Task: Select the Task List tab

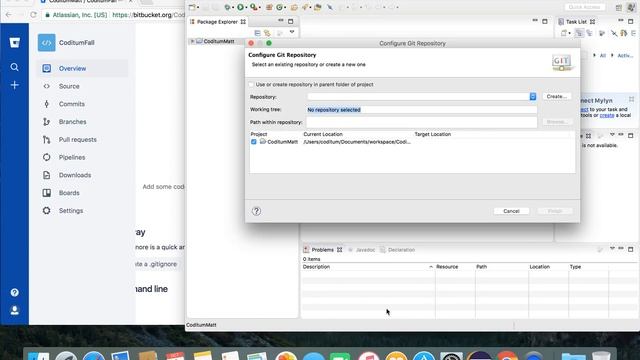Action: [576, 22]
